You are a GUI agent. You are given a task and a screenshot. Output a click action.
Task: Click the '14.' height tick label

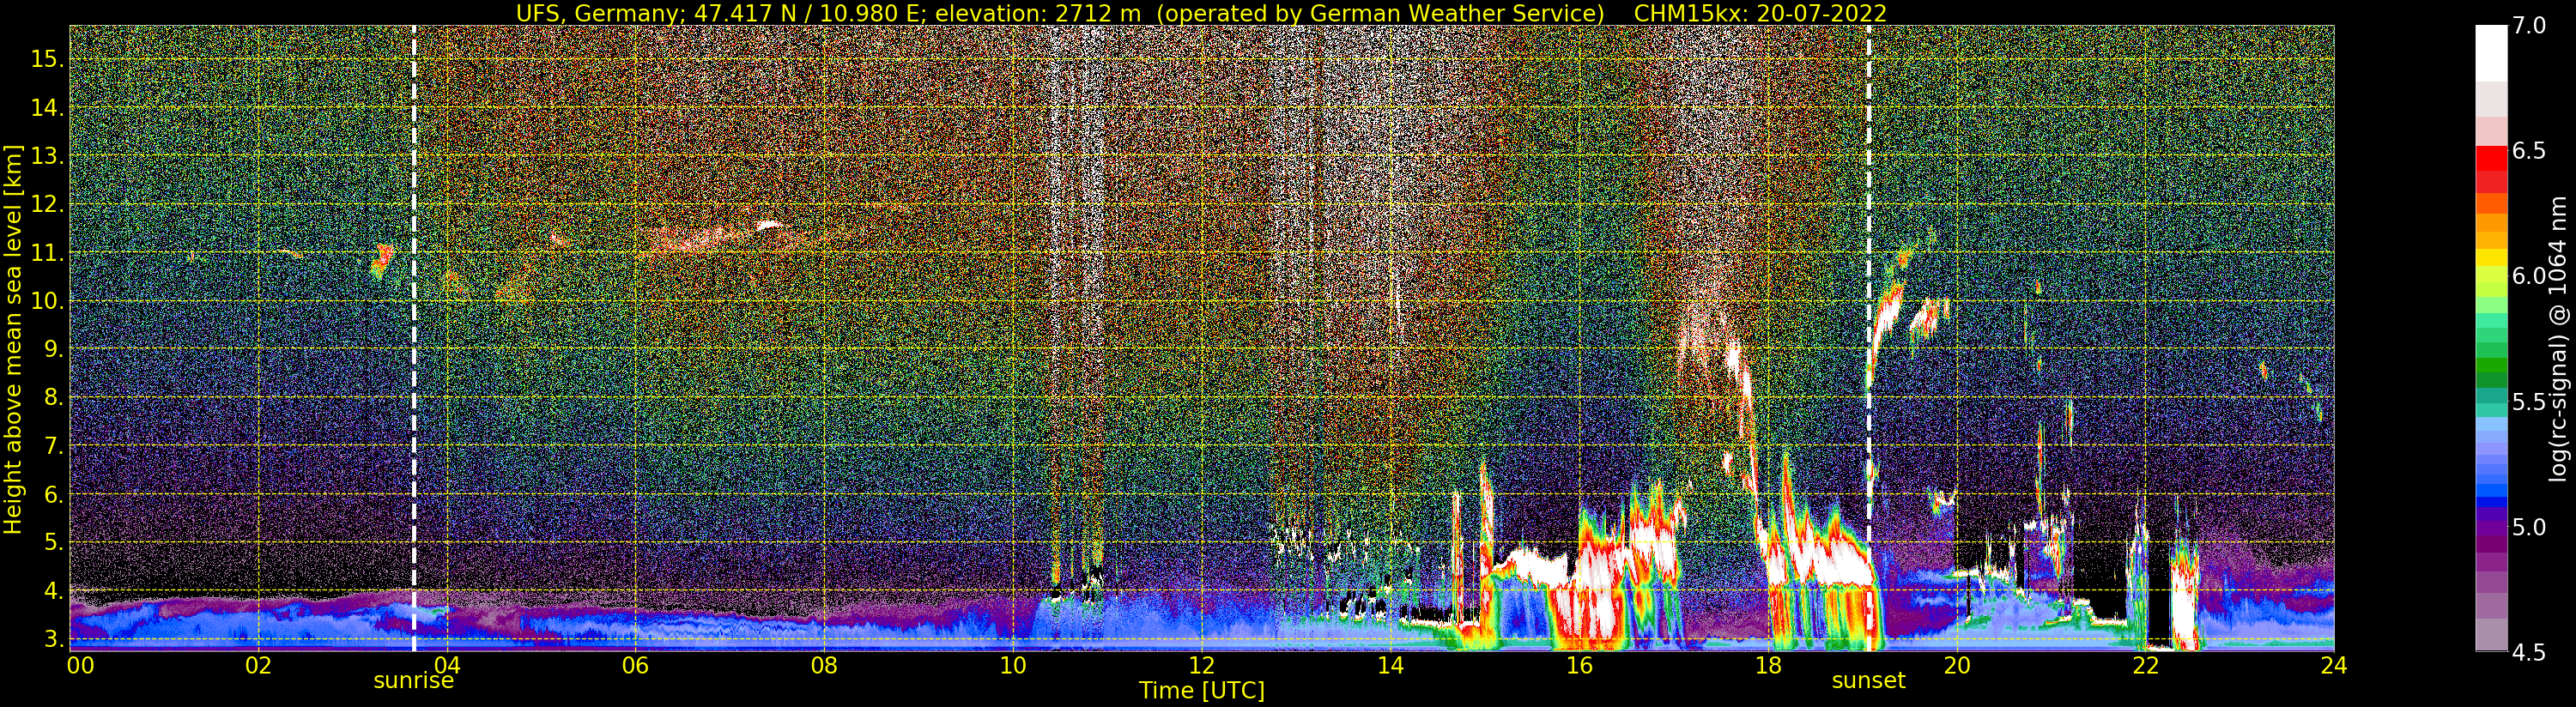(x=47, y=108)
